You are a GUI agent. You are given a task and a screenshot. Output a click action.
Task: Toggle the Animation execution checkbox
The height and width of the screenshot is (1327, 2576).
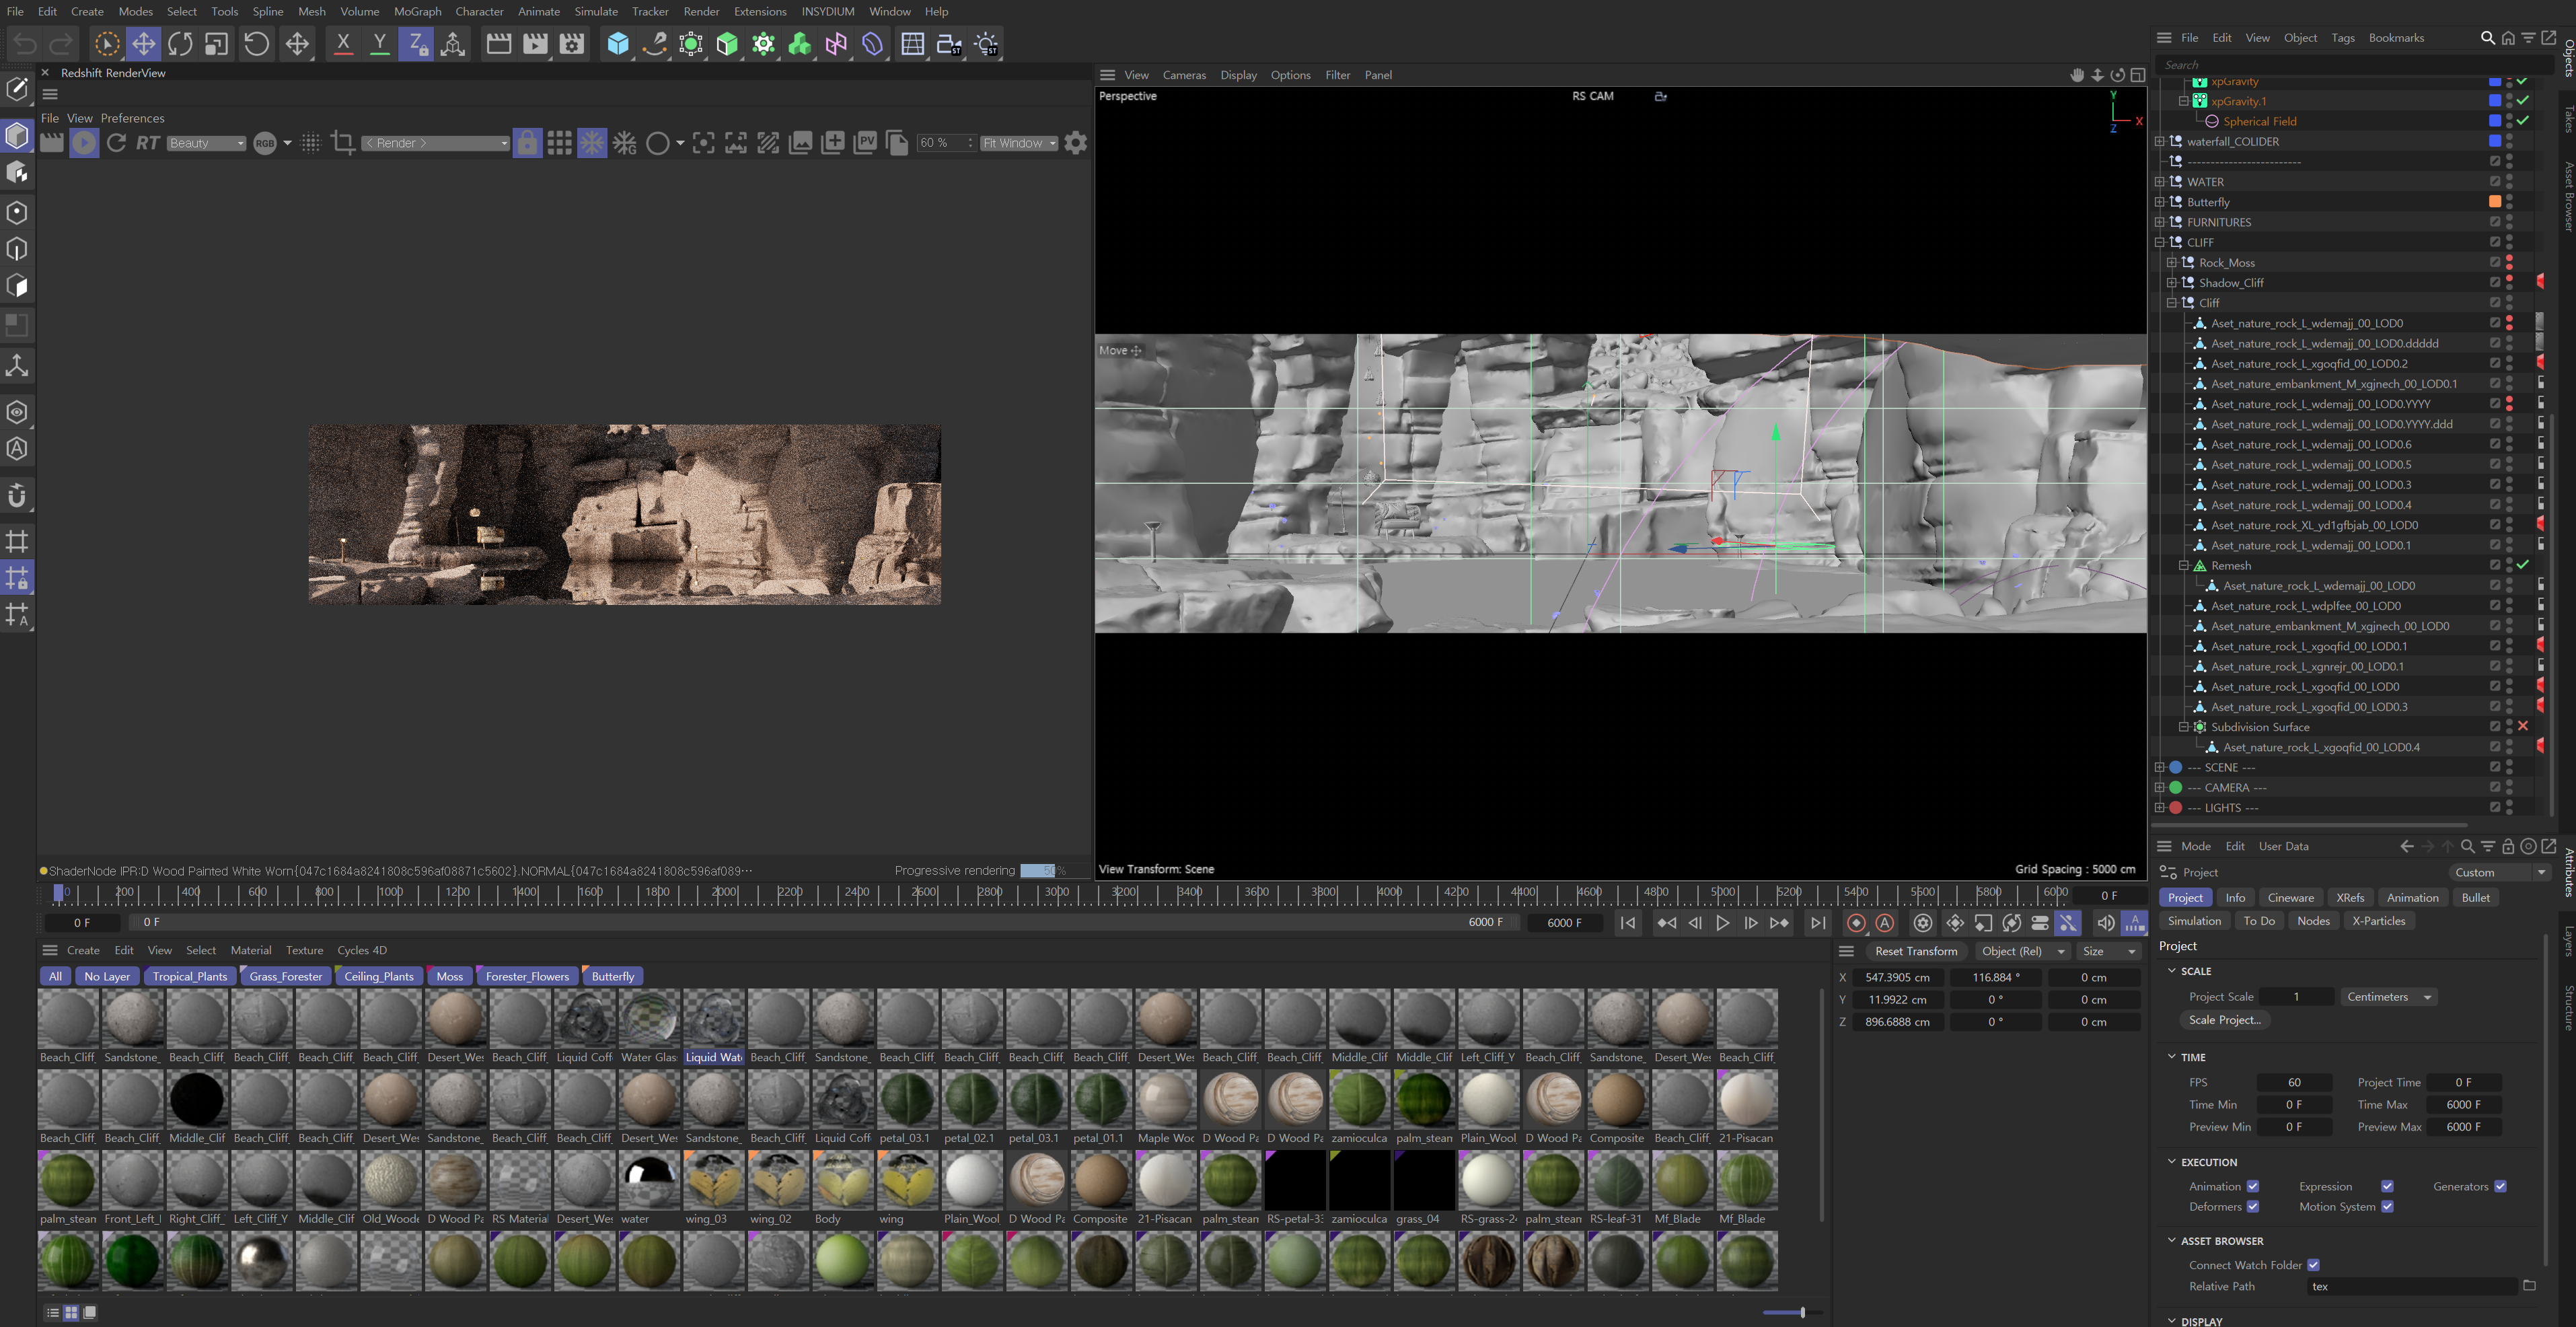click(x=2253, y=1186)
